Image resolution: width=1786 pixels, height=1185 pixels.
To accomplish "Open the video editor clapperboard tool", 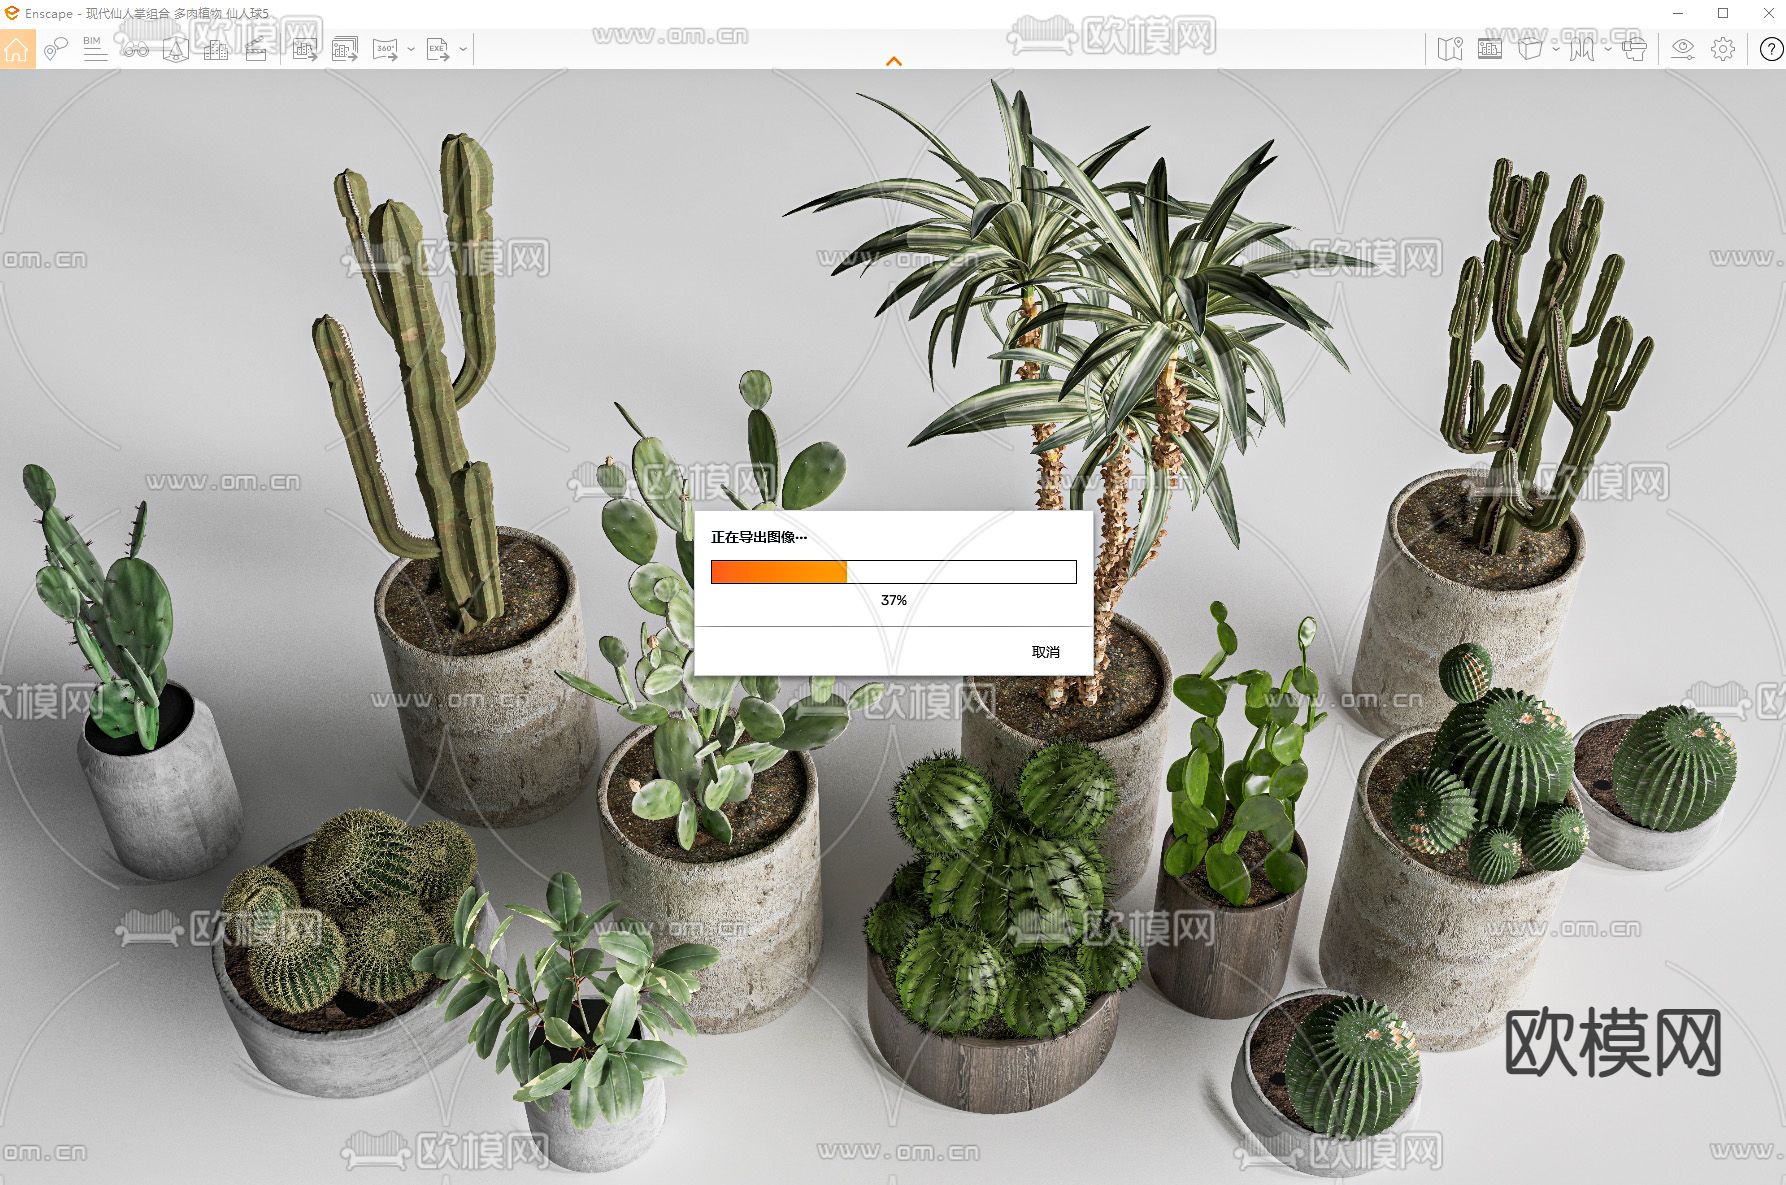I will [255, 49].
